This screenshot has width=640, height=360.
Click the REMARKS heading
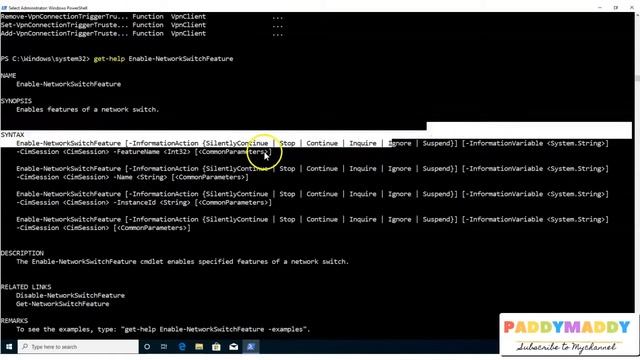click(14, 321)
